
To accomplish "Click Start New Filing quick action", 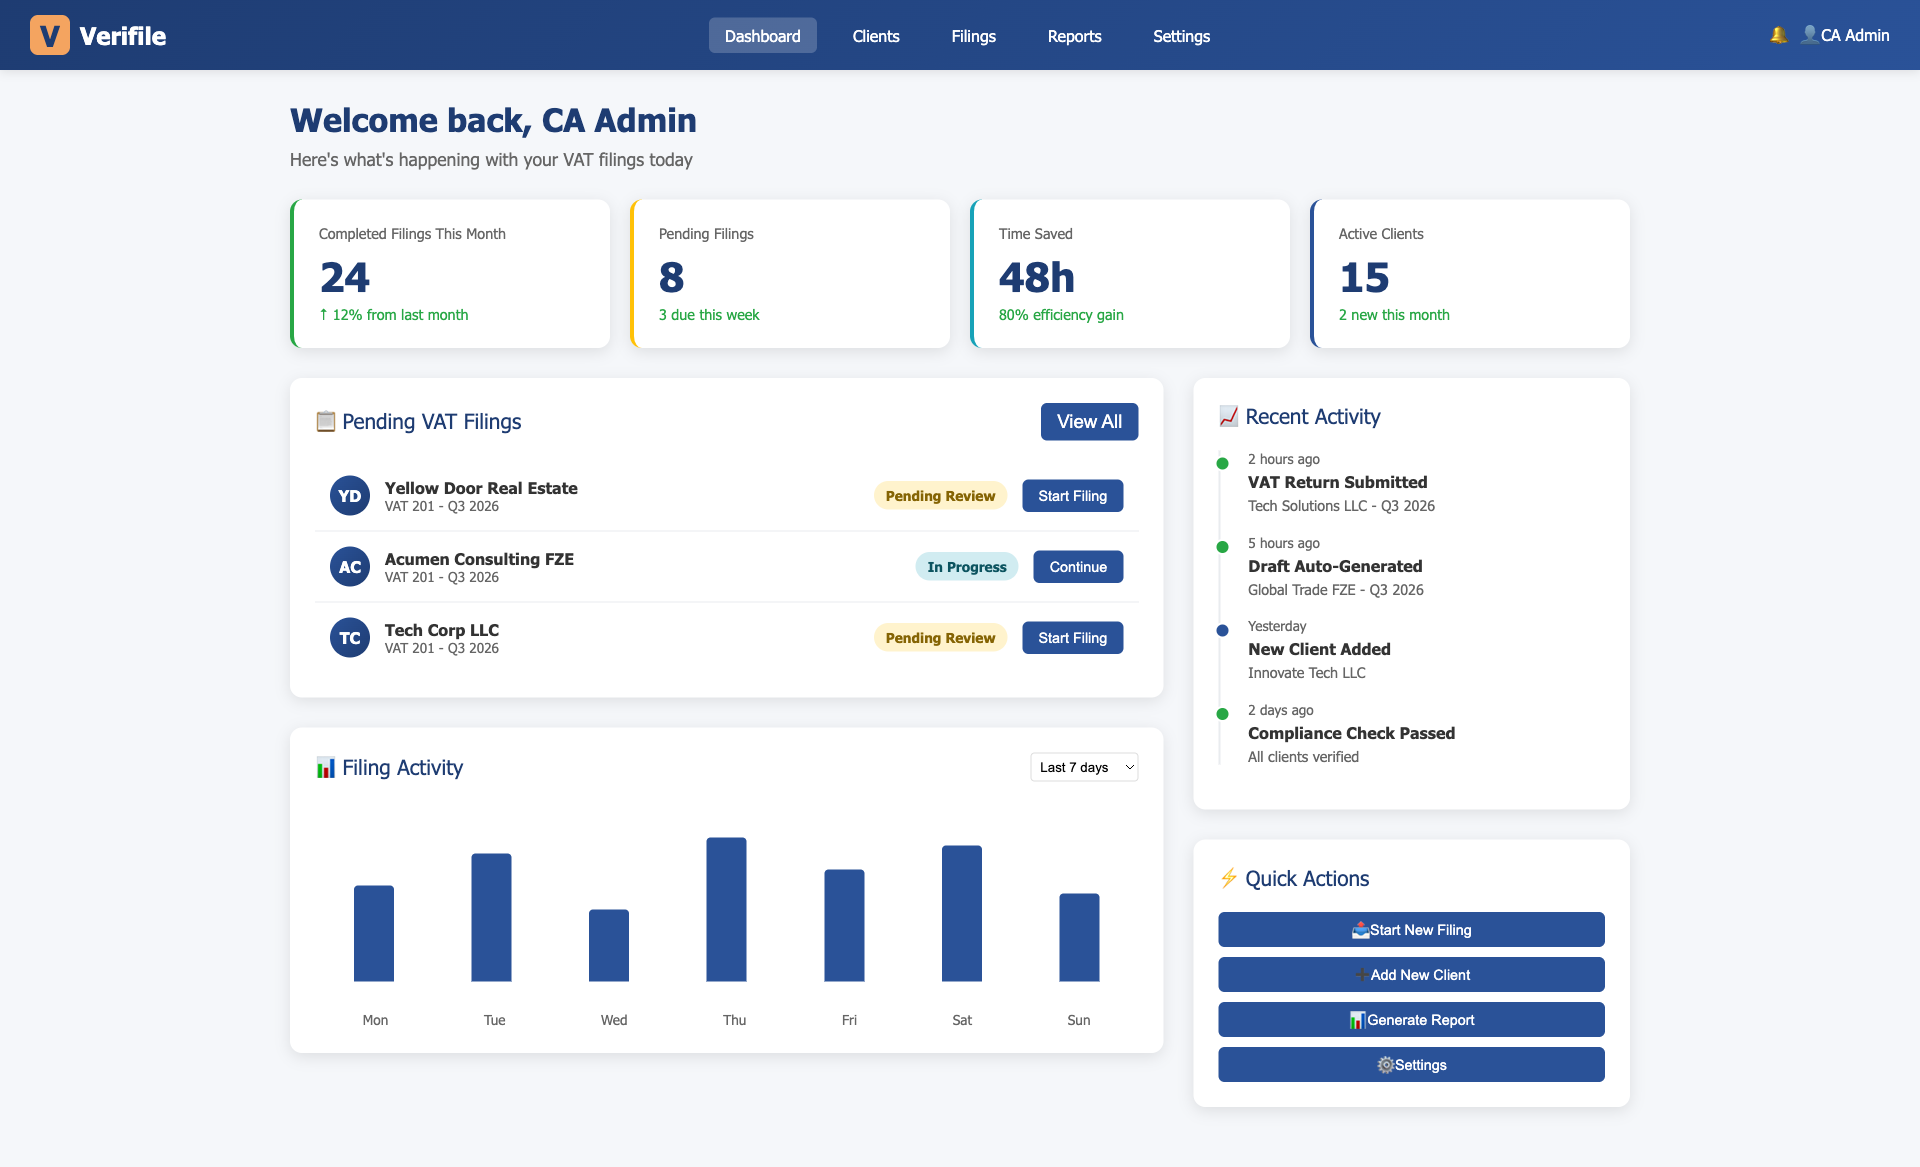I will 1411,930.
